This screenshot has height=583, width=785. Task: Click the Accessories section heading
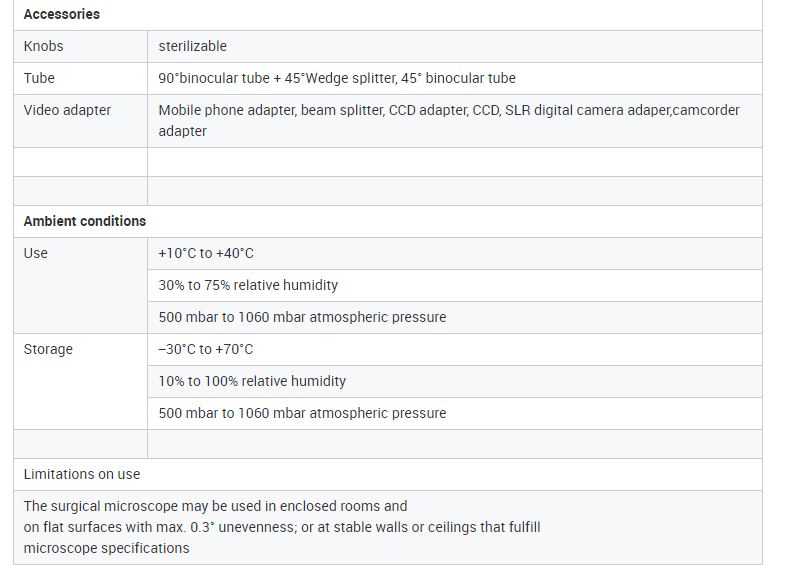tap(62, 15)
